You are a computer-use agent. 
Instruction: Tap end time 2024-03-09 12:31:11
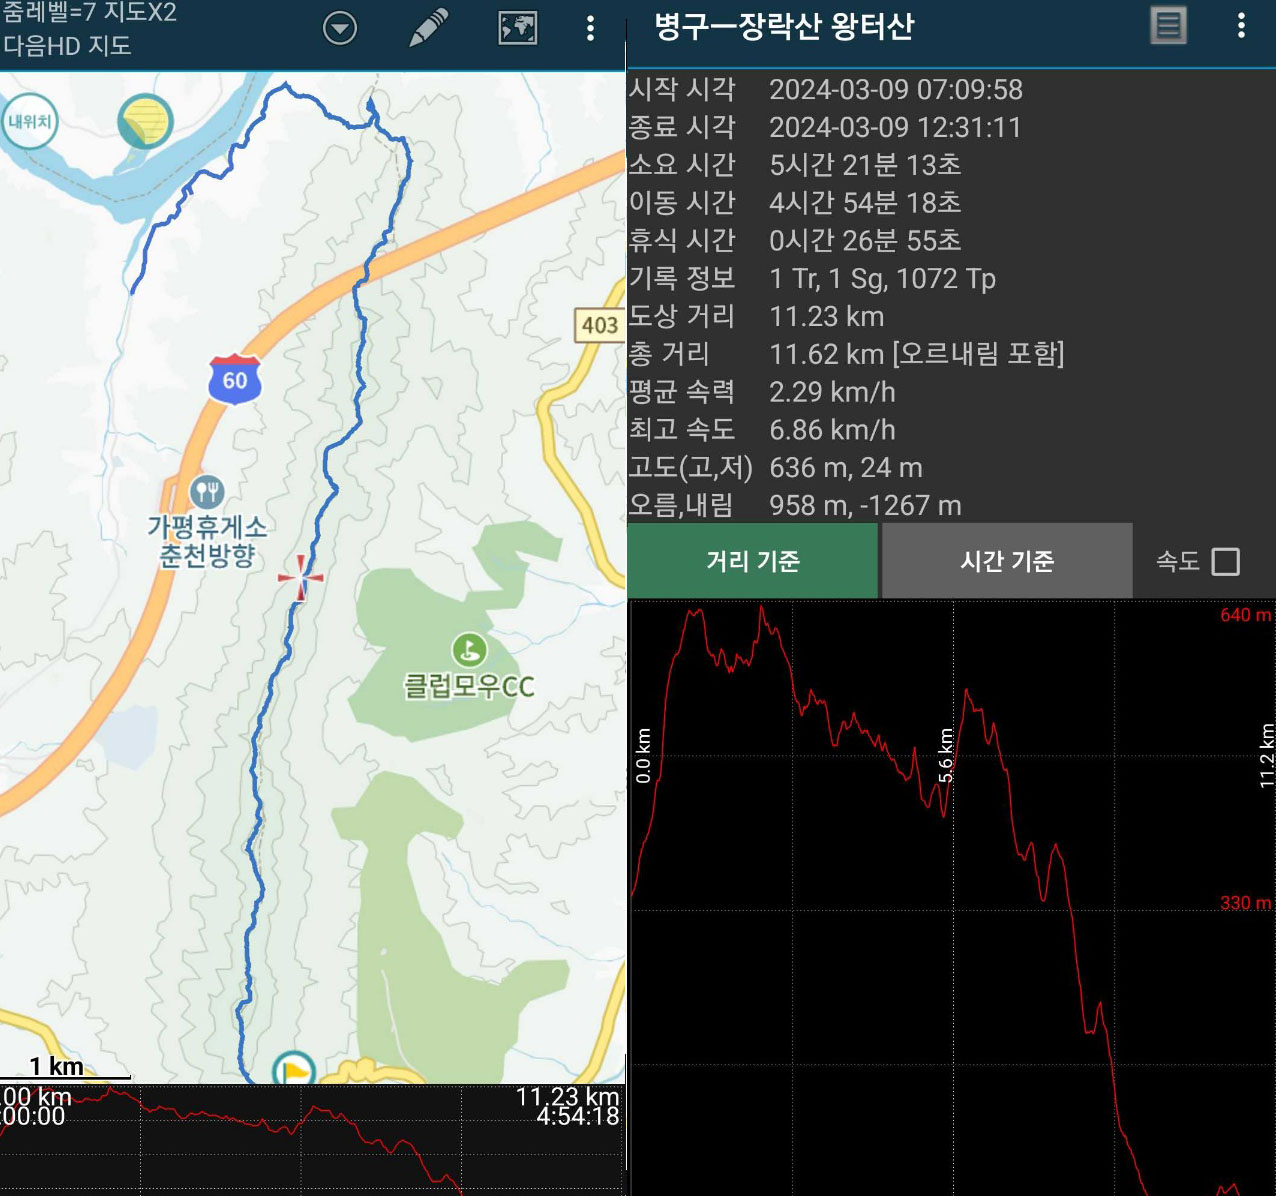point(895,128)
